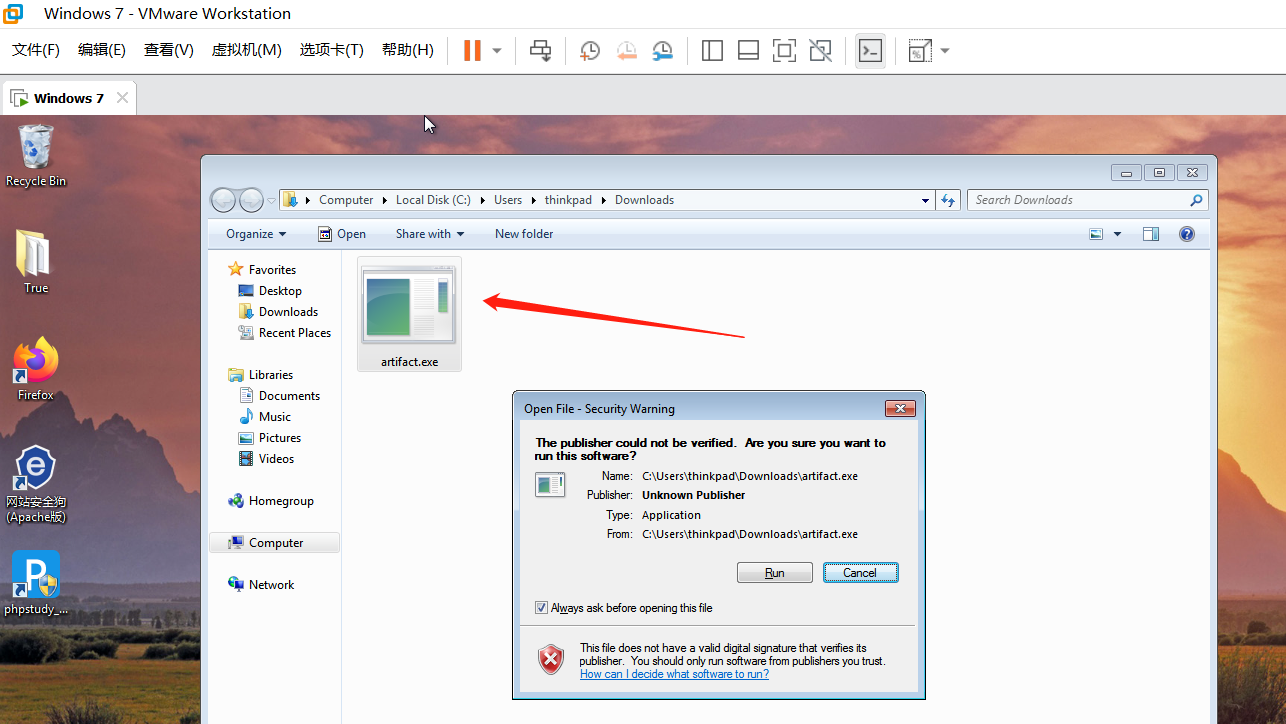1286x724 pixels.
Task: Select the phpstudy desktop shortcut
Action: point(36,583)
